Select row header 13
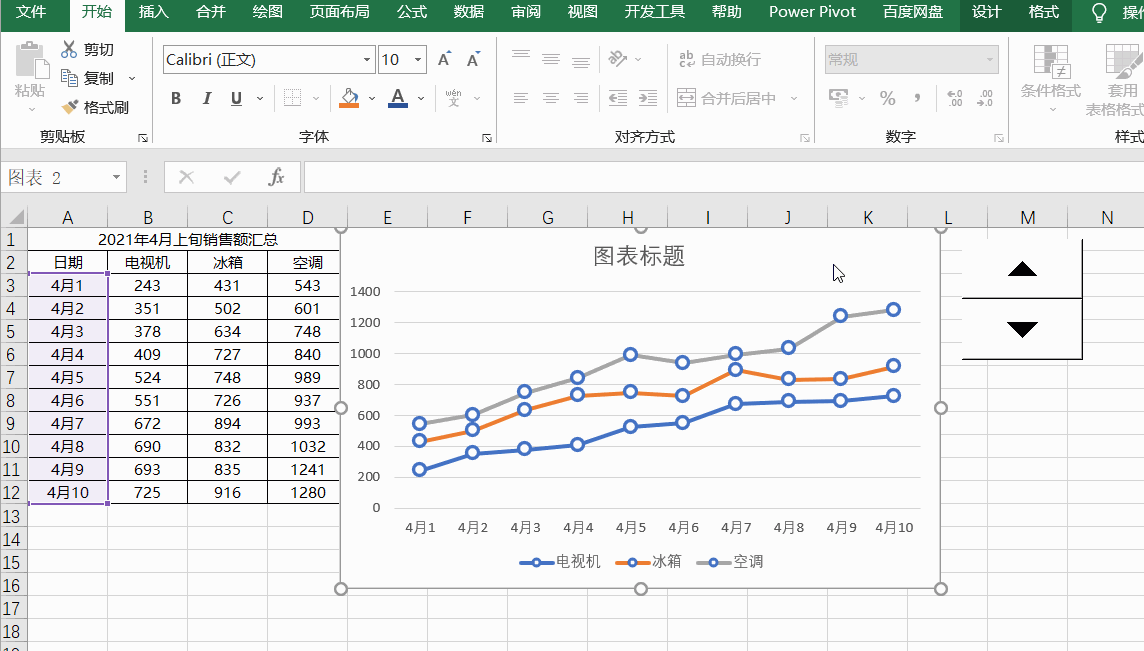This screenshot has width=1144, height=651. tap(12, 516)
